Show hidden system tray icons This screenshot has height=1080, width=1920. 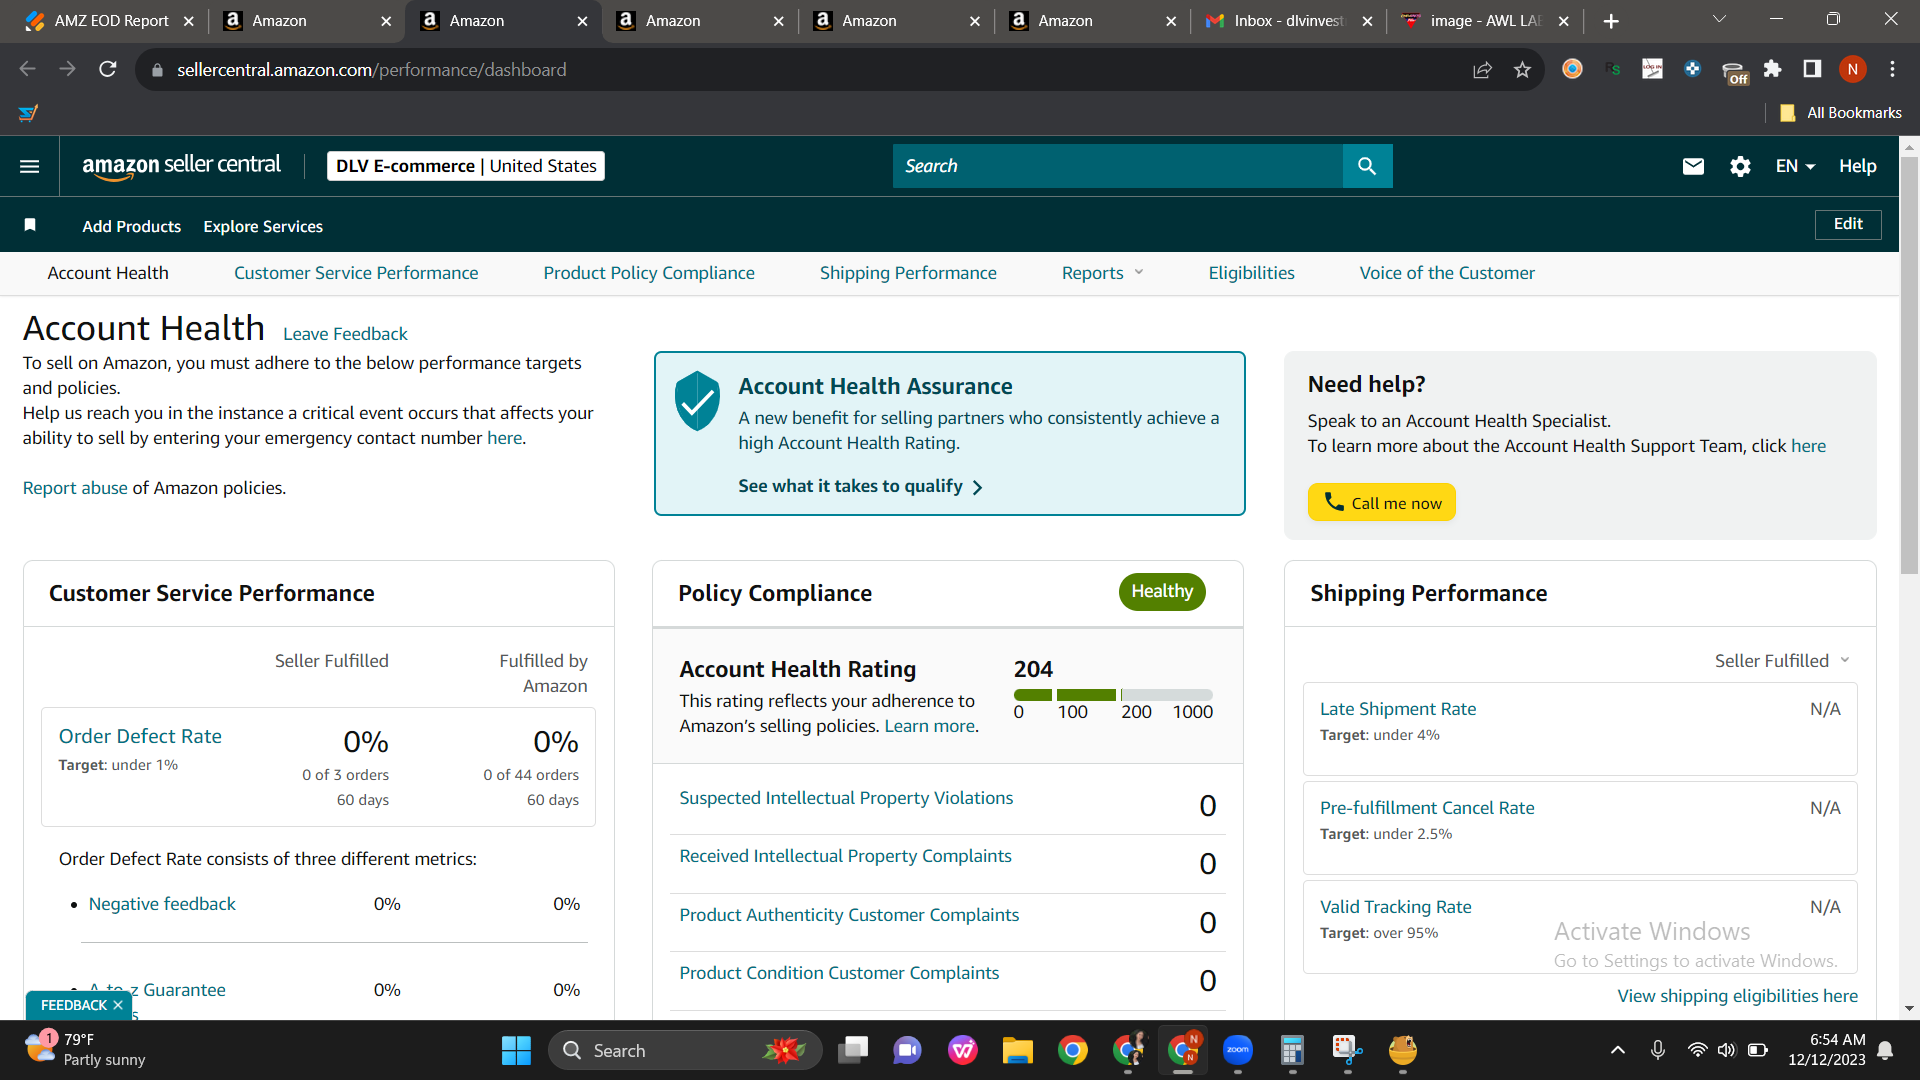1617,1050
